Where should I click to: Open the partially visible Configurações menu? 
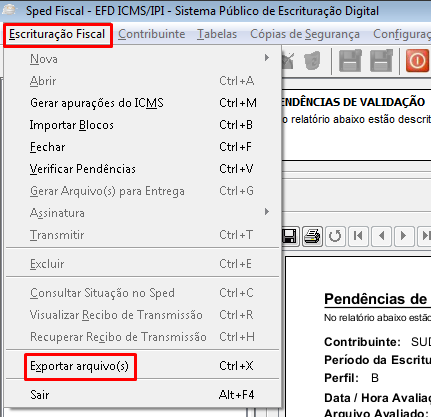(402, 34)
